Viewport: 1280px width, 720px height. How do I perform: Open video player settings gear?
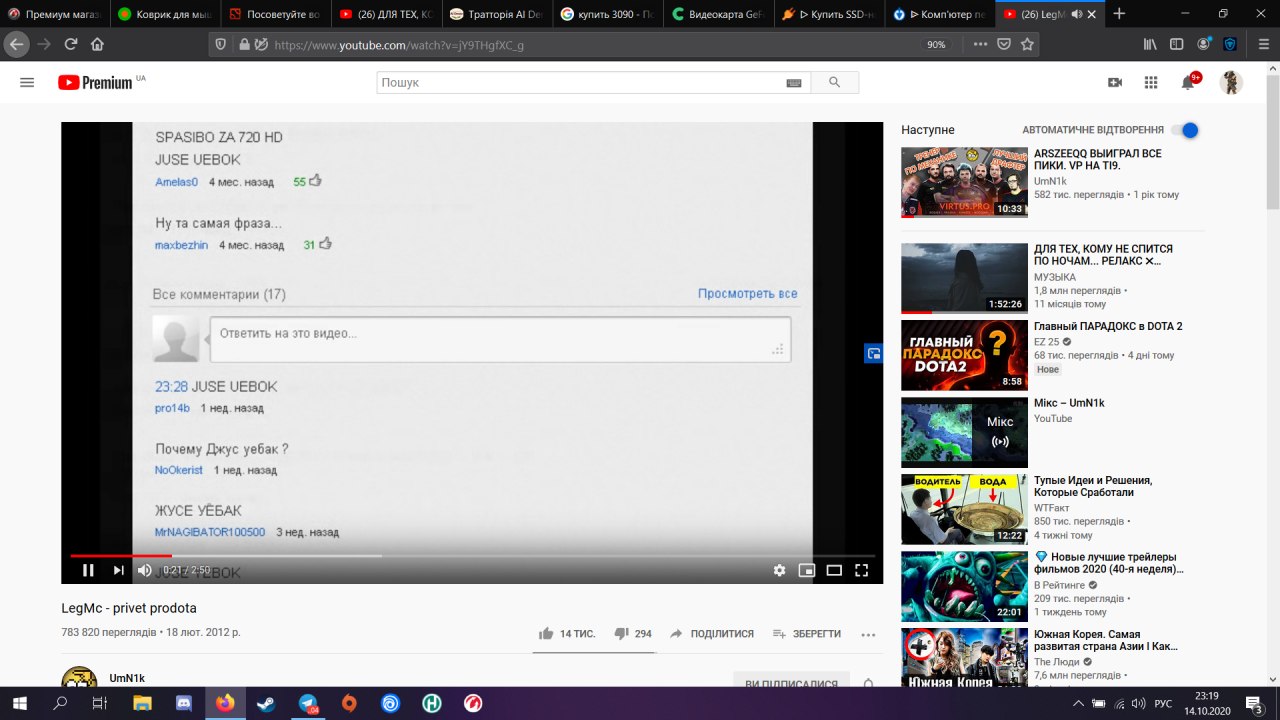pos(779,570)
